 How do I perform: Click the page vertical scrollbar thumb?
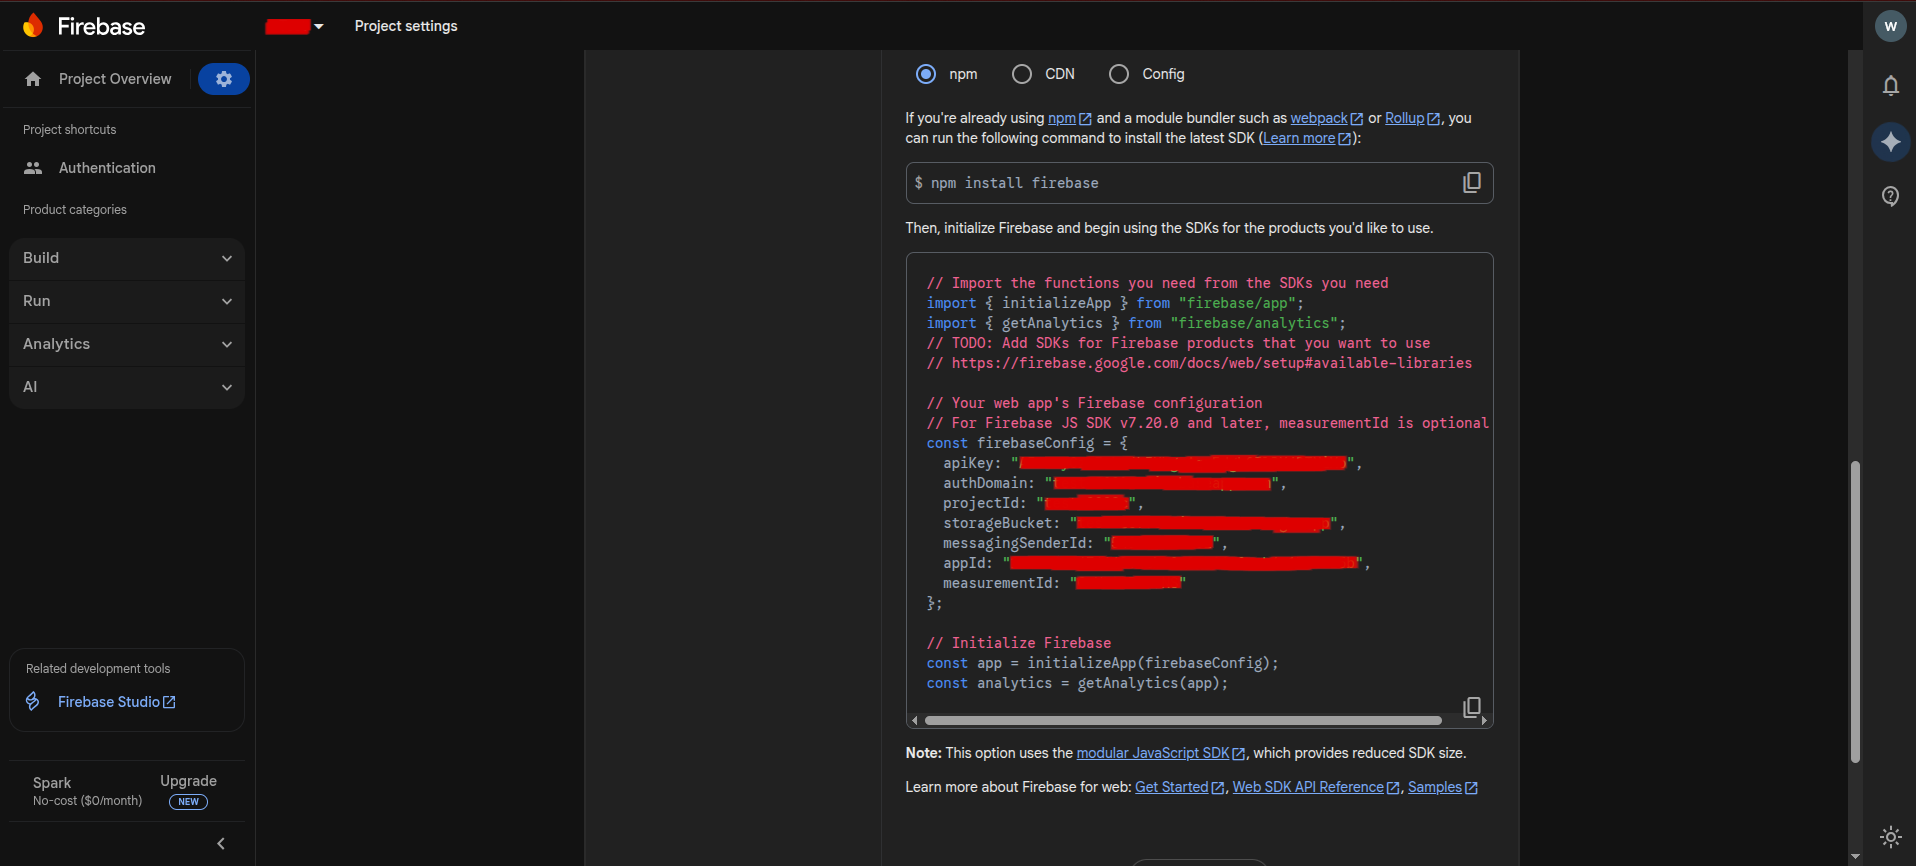click(1855, 611)
